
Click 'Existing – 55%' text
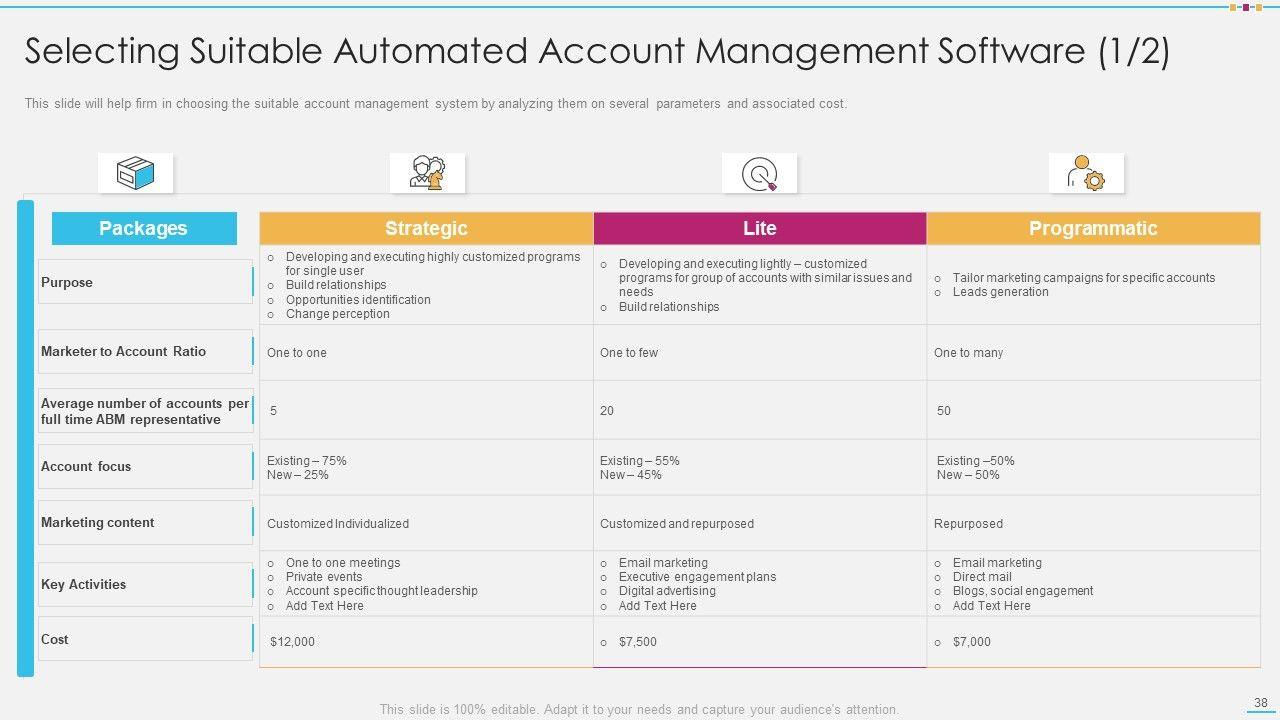[640, 461]
